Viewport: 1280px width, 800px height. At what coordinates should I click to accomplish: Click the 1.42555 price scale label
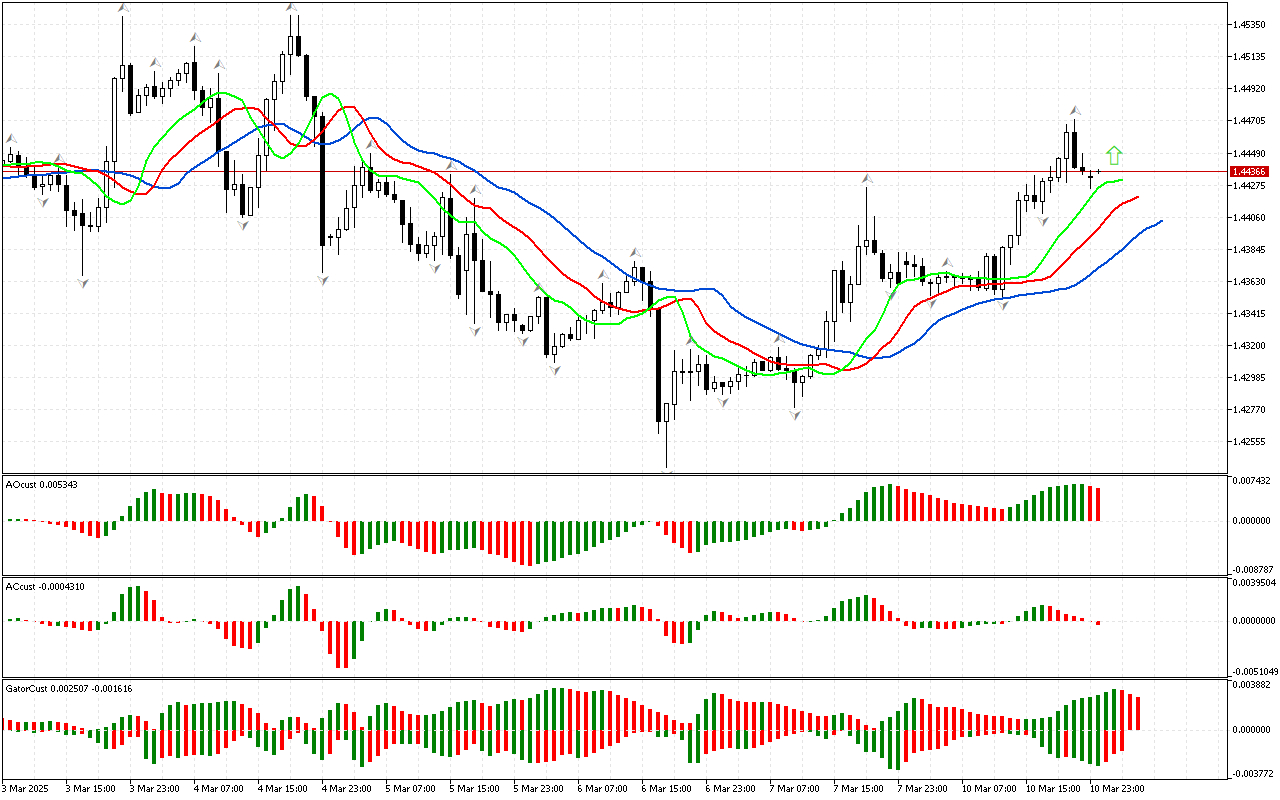[x=1250, y=441]
